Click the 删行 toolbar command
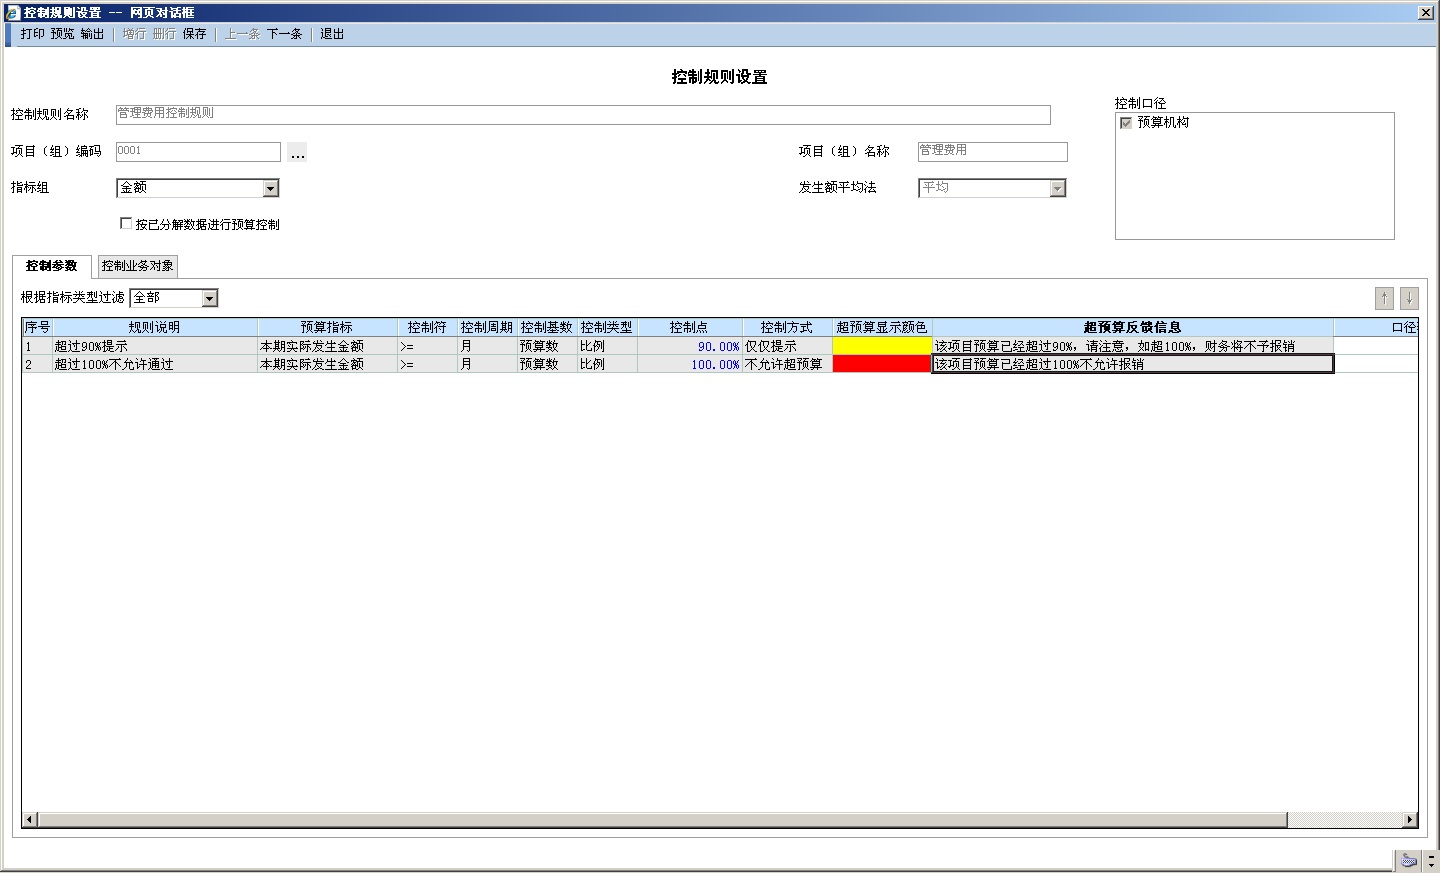Screen dimensions: 1440x874 [164, 34]
